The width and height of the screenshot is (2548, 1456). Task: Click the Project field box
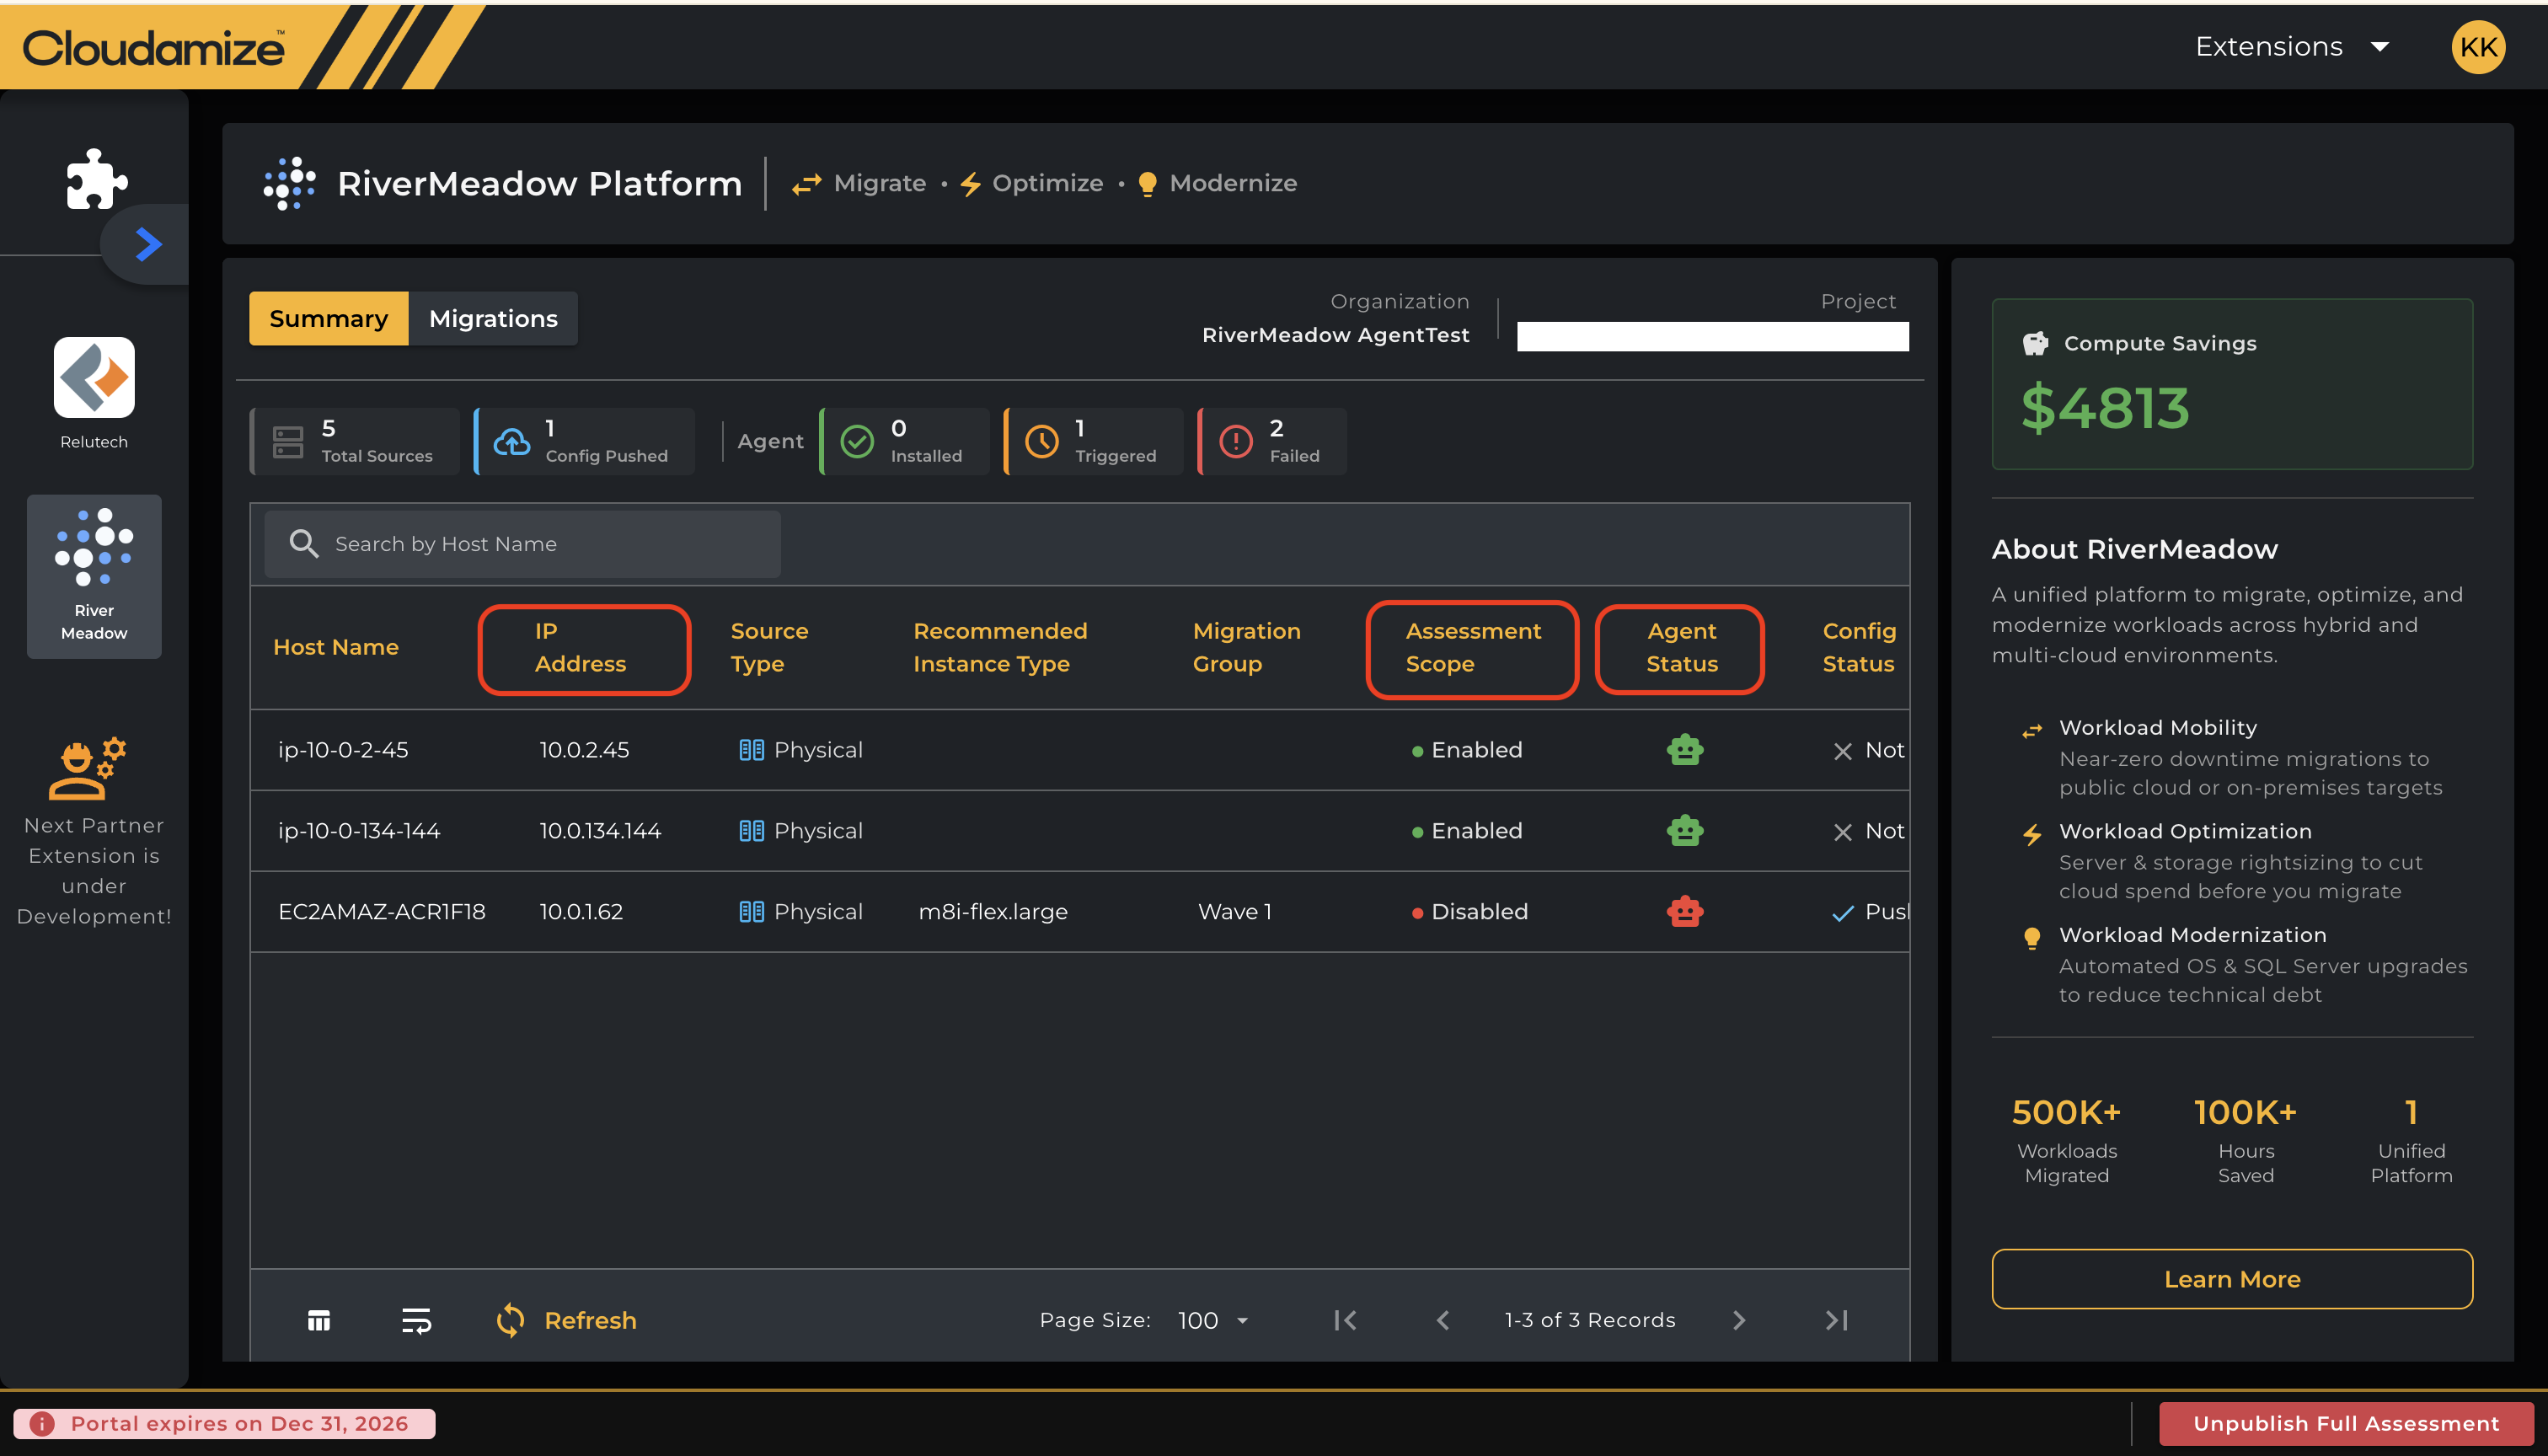point(1712,336)
